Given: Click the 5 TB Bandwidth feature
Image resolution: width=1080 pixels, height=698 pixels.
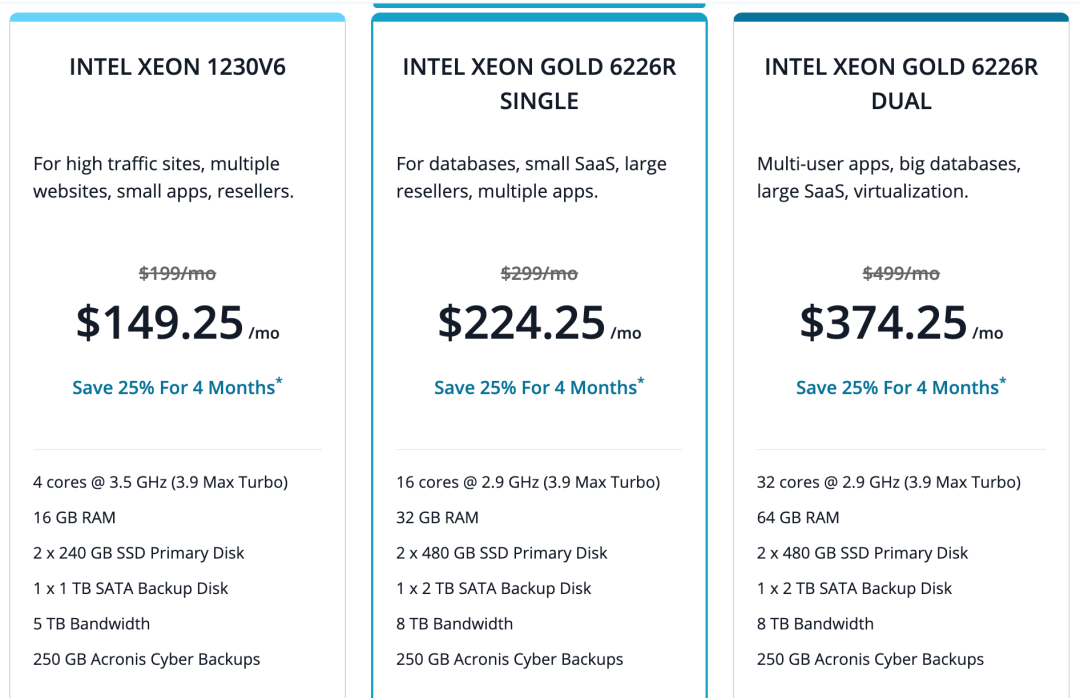Looking at the screenshot, I should tap(92, 624).
